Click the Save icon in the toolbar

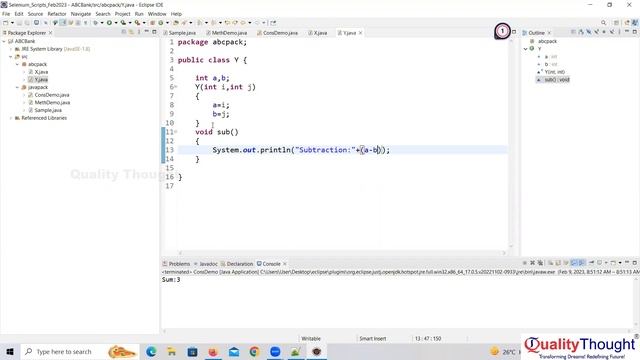click(19, 23)
